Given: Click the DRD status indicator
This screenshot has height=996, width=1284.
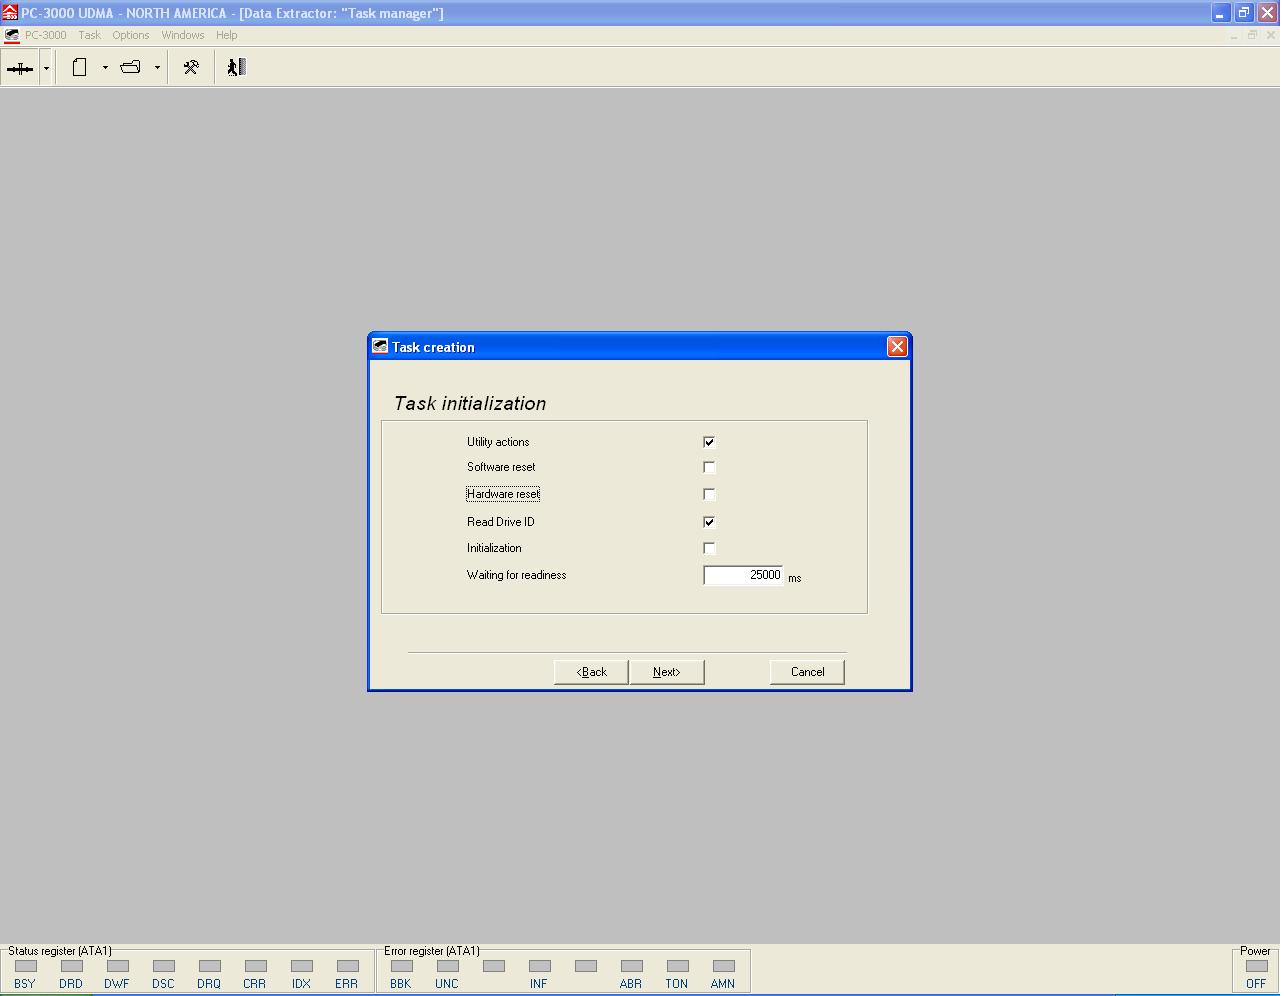Looking at the screenshot, I should (x=71, y=966).
